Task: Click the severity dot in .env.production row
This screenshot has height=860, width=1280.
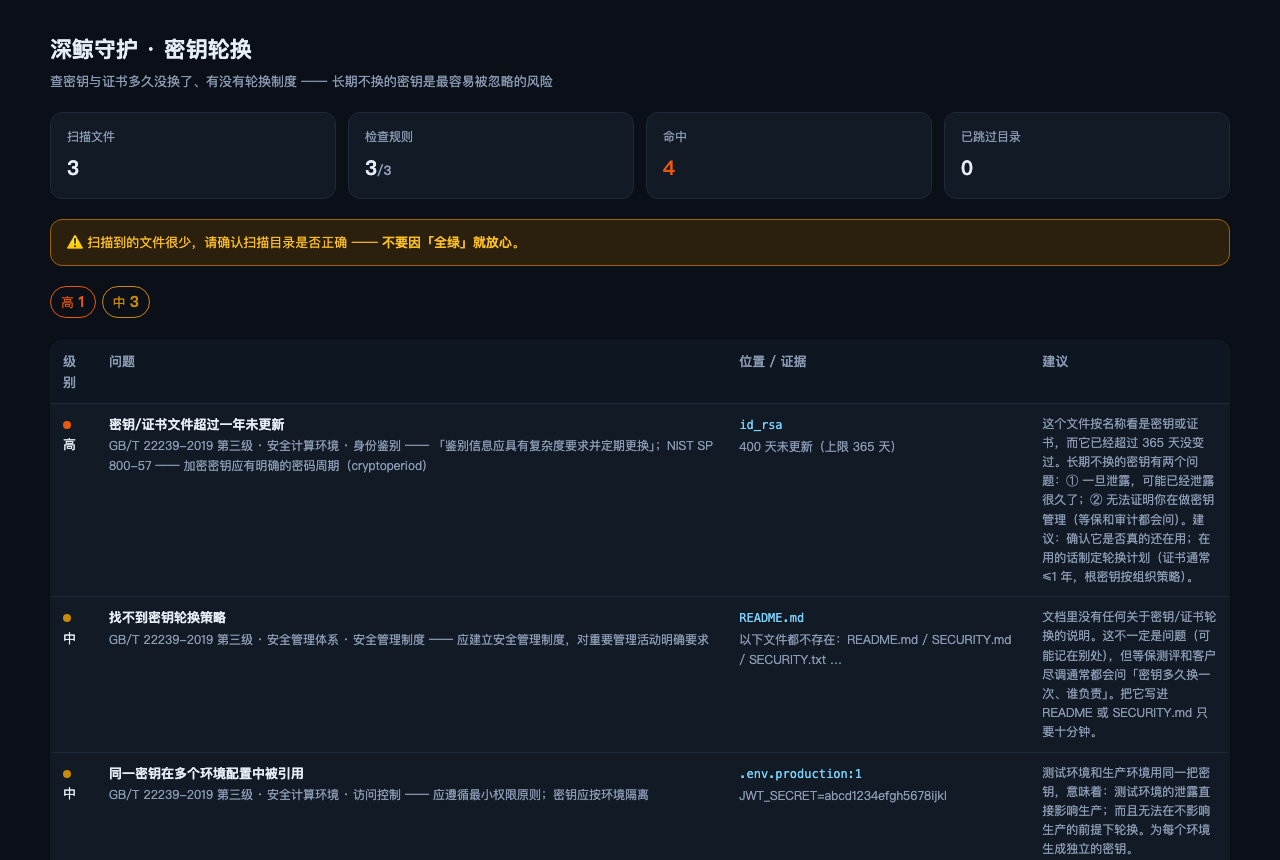Action: coord(67,774)
